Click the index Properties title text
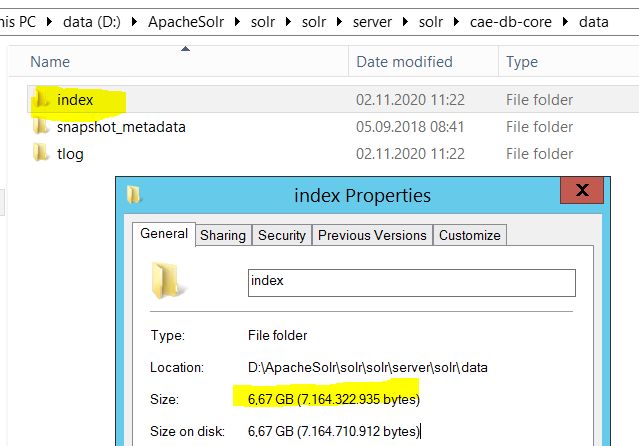 [x=362, y=195]
